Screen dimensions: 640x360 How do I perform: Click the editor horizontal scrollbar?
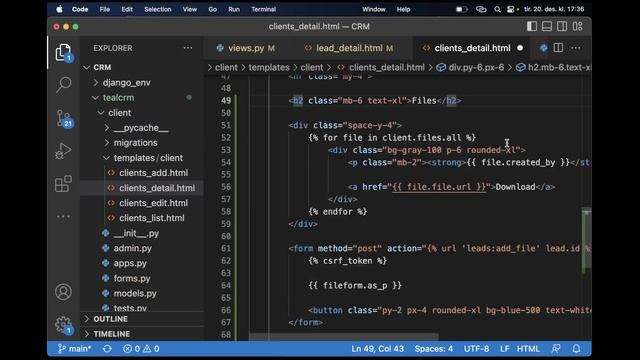point(344,337)
